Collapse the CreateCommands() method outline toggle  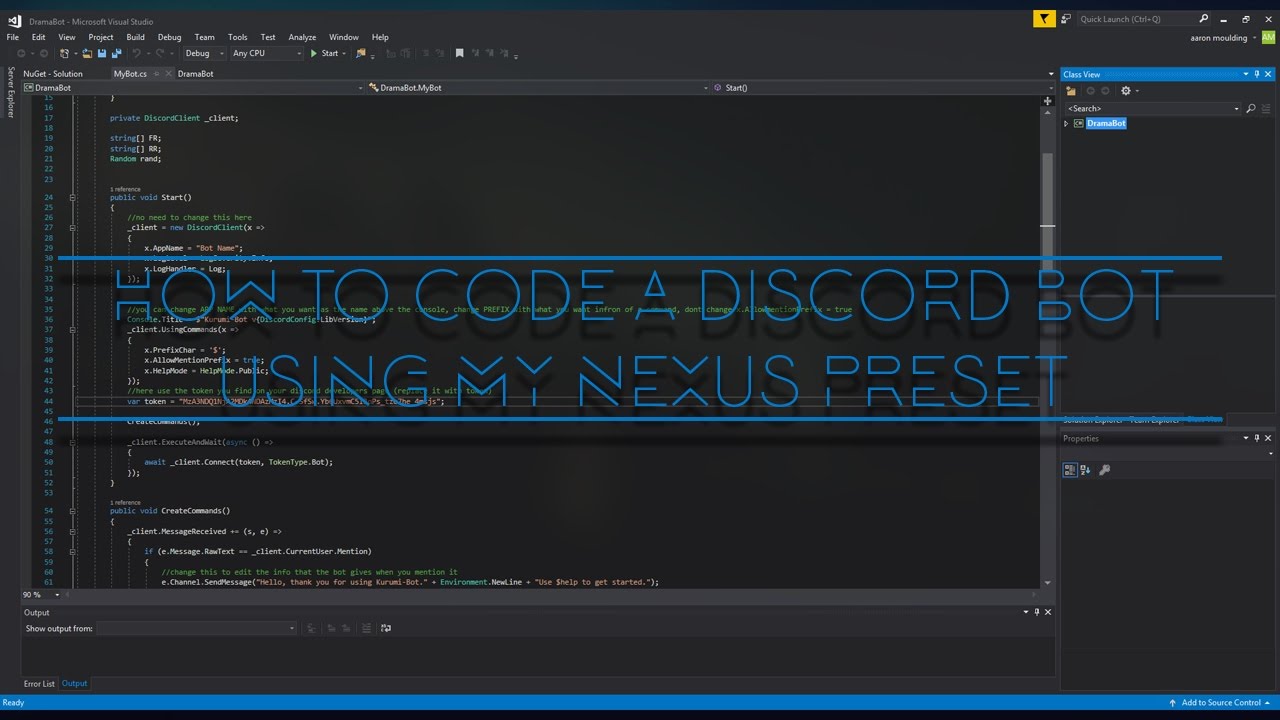[x=72, y=511]
